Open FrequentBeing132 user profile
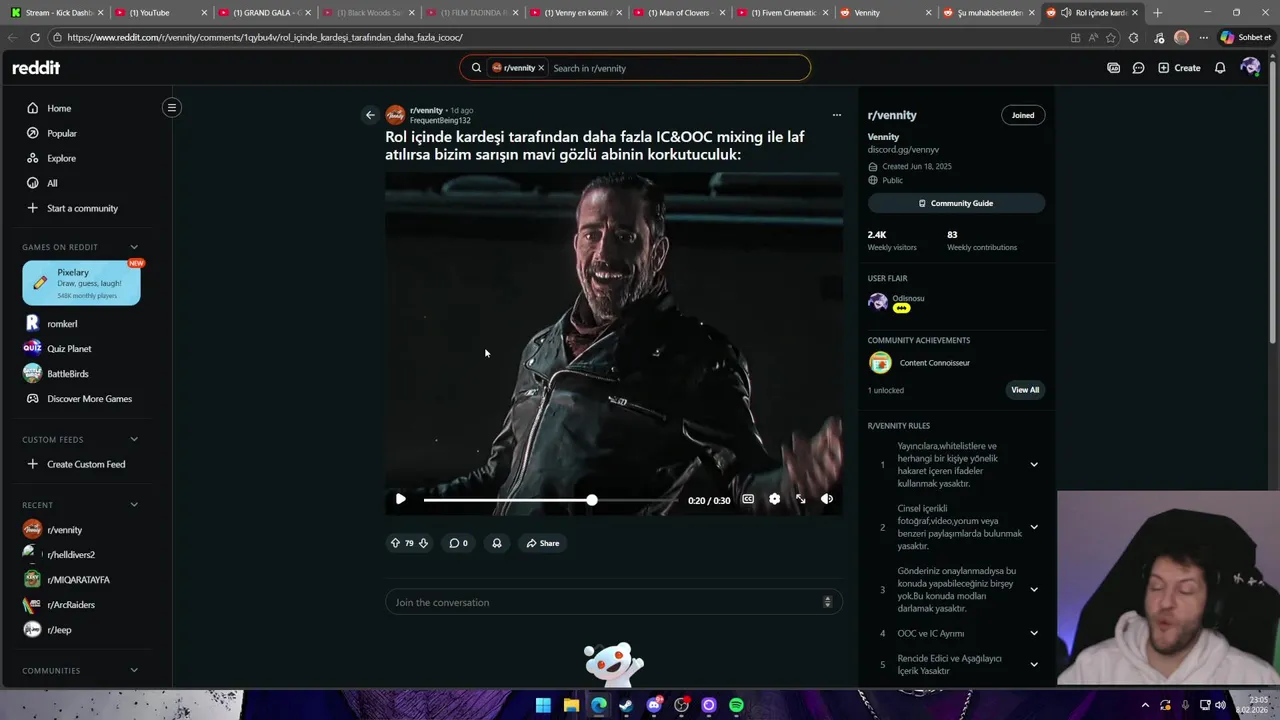1280x720 pixels. [x=440, y=121]
